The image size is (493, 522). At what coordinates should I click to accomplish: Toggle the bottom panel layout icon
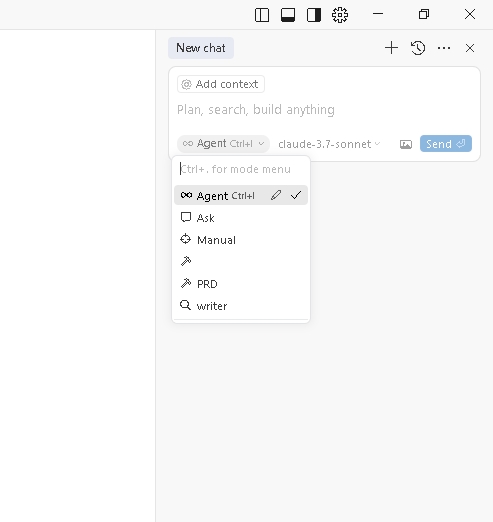click(288, 15)
